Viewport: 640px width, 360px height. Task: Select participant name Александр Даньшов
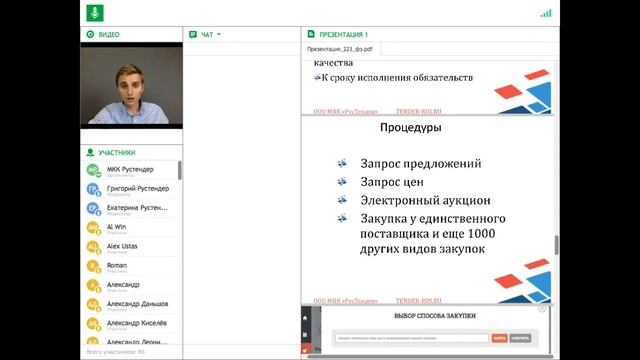pyautogui.click(x=138, y=303)
